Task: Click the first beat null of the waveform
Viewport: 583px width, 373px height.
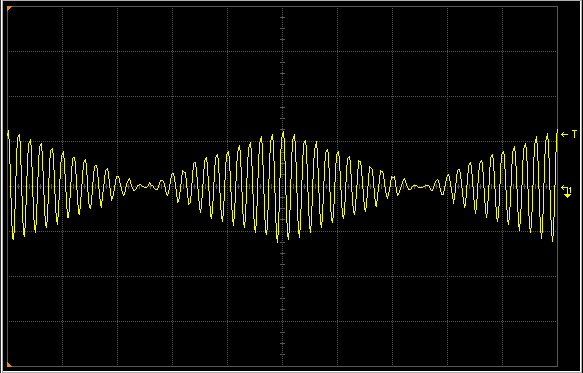Action: [142, 186]
